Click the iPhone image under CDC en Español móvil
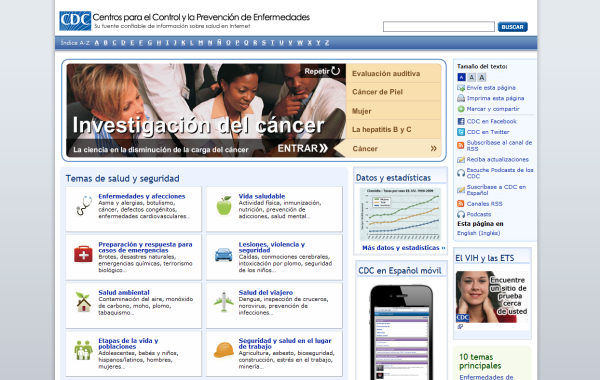 (401, 332)
